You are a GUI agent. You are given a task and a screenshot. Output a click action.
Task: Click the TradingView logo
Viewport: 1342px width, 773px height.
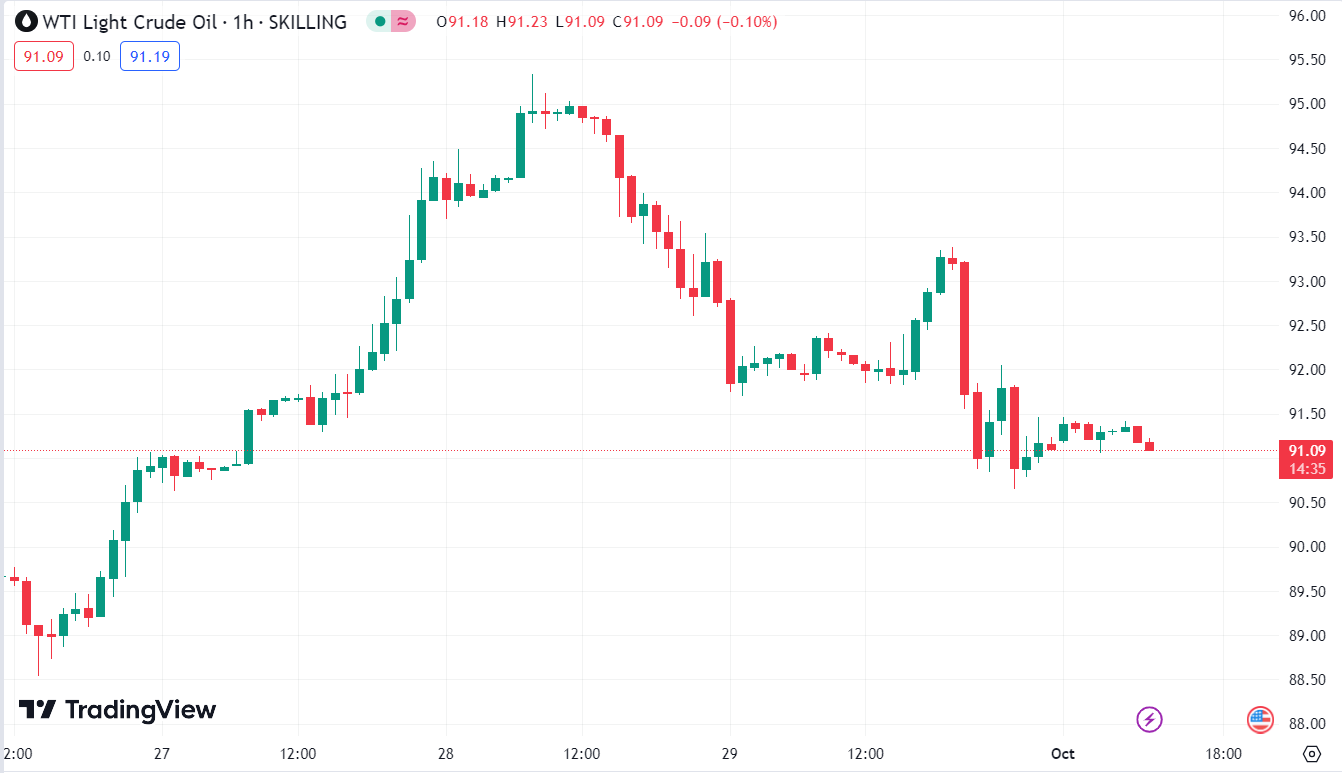[118, 710]
